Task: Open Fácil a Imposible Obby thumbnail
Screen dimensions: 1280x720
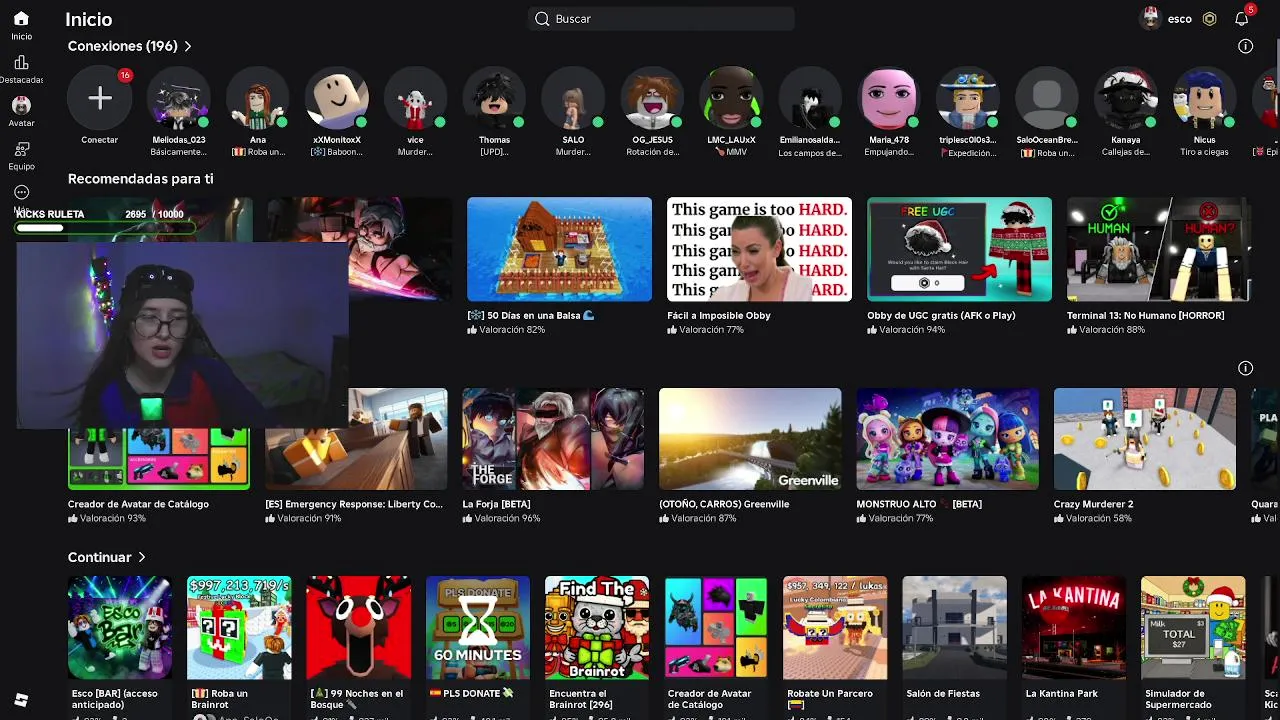Action: point(759,249)
